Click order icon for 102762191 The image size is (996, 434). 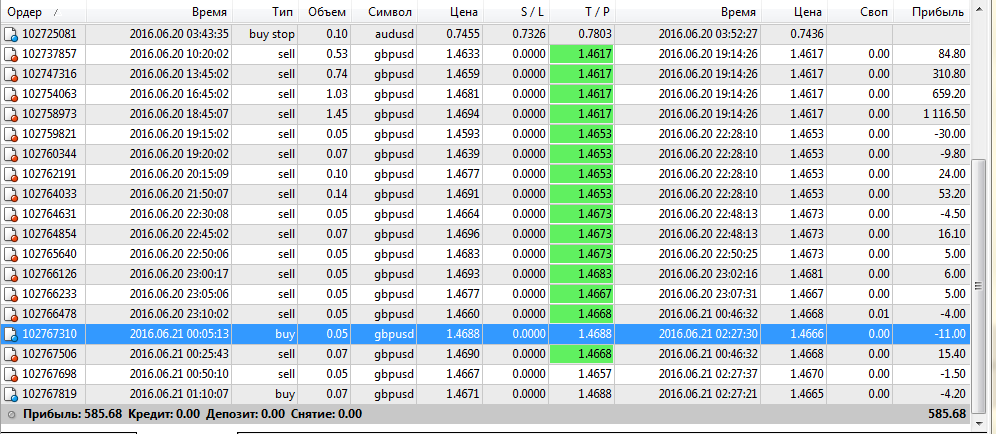tap(11, 174)
